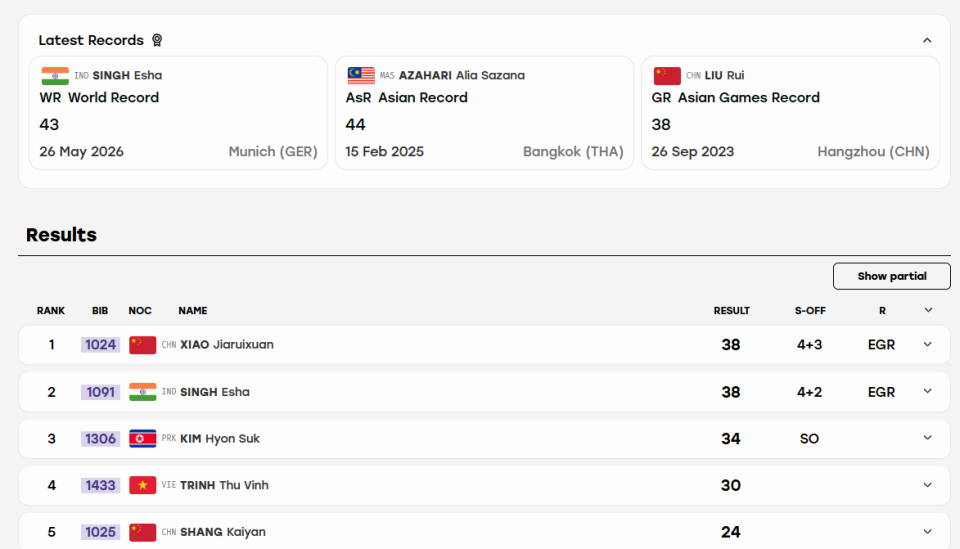Image resolution: width=960 pixels, height=549 pixels.
Task: Click the S-OFF column header
Action: (x=810, y=311)
